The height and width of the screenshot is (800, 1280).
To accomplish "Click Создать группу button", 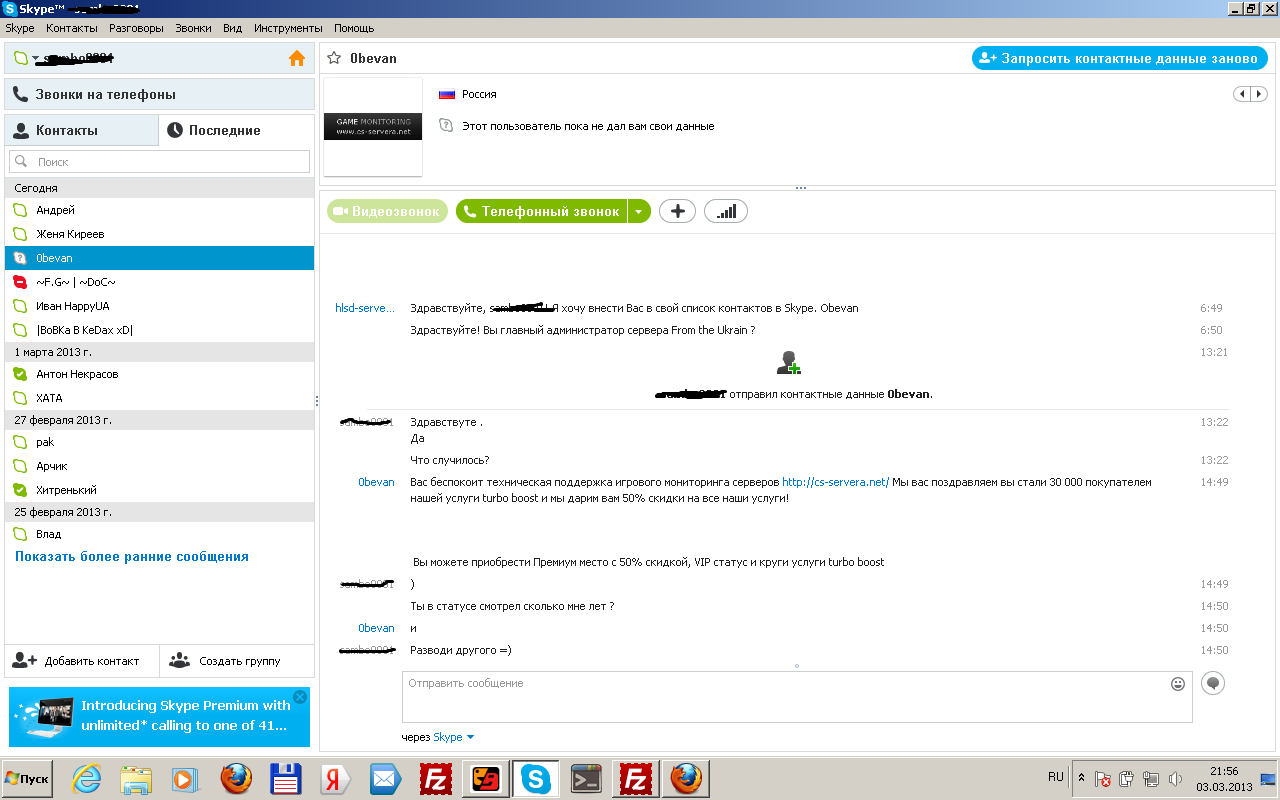I will [237, 660].
